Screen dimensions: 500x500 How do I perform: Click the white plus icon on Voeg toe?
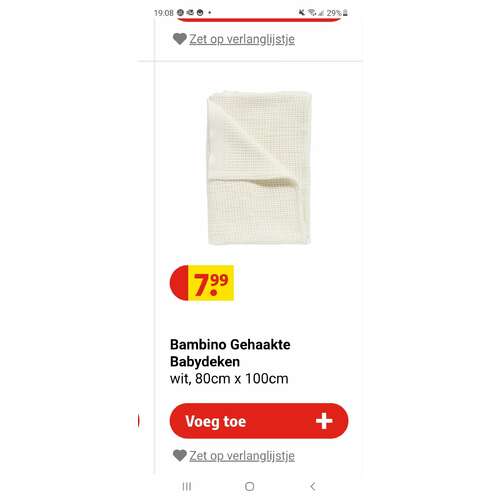[x=324, y=421]
